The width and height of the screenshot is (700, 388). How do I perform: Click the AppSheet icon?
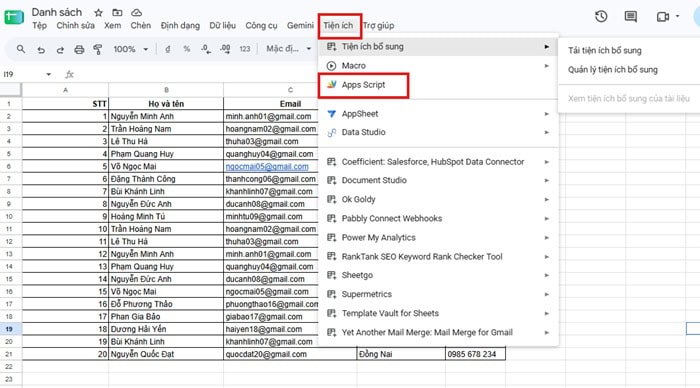coord(331,114)
